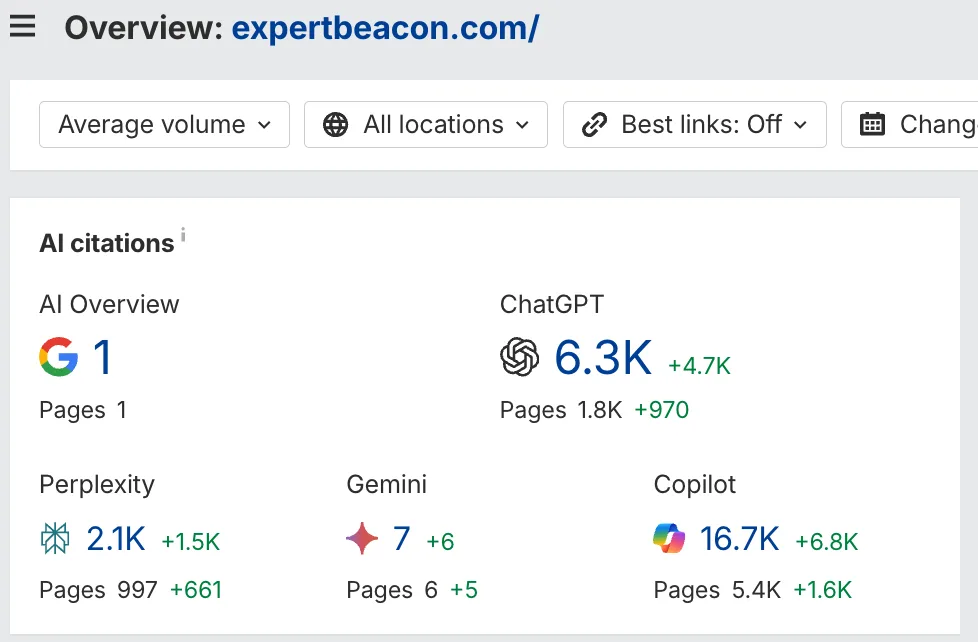View the AI citations info tooltip
The width and height of the screenshot is (978, 642).
tap(183, 234)
